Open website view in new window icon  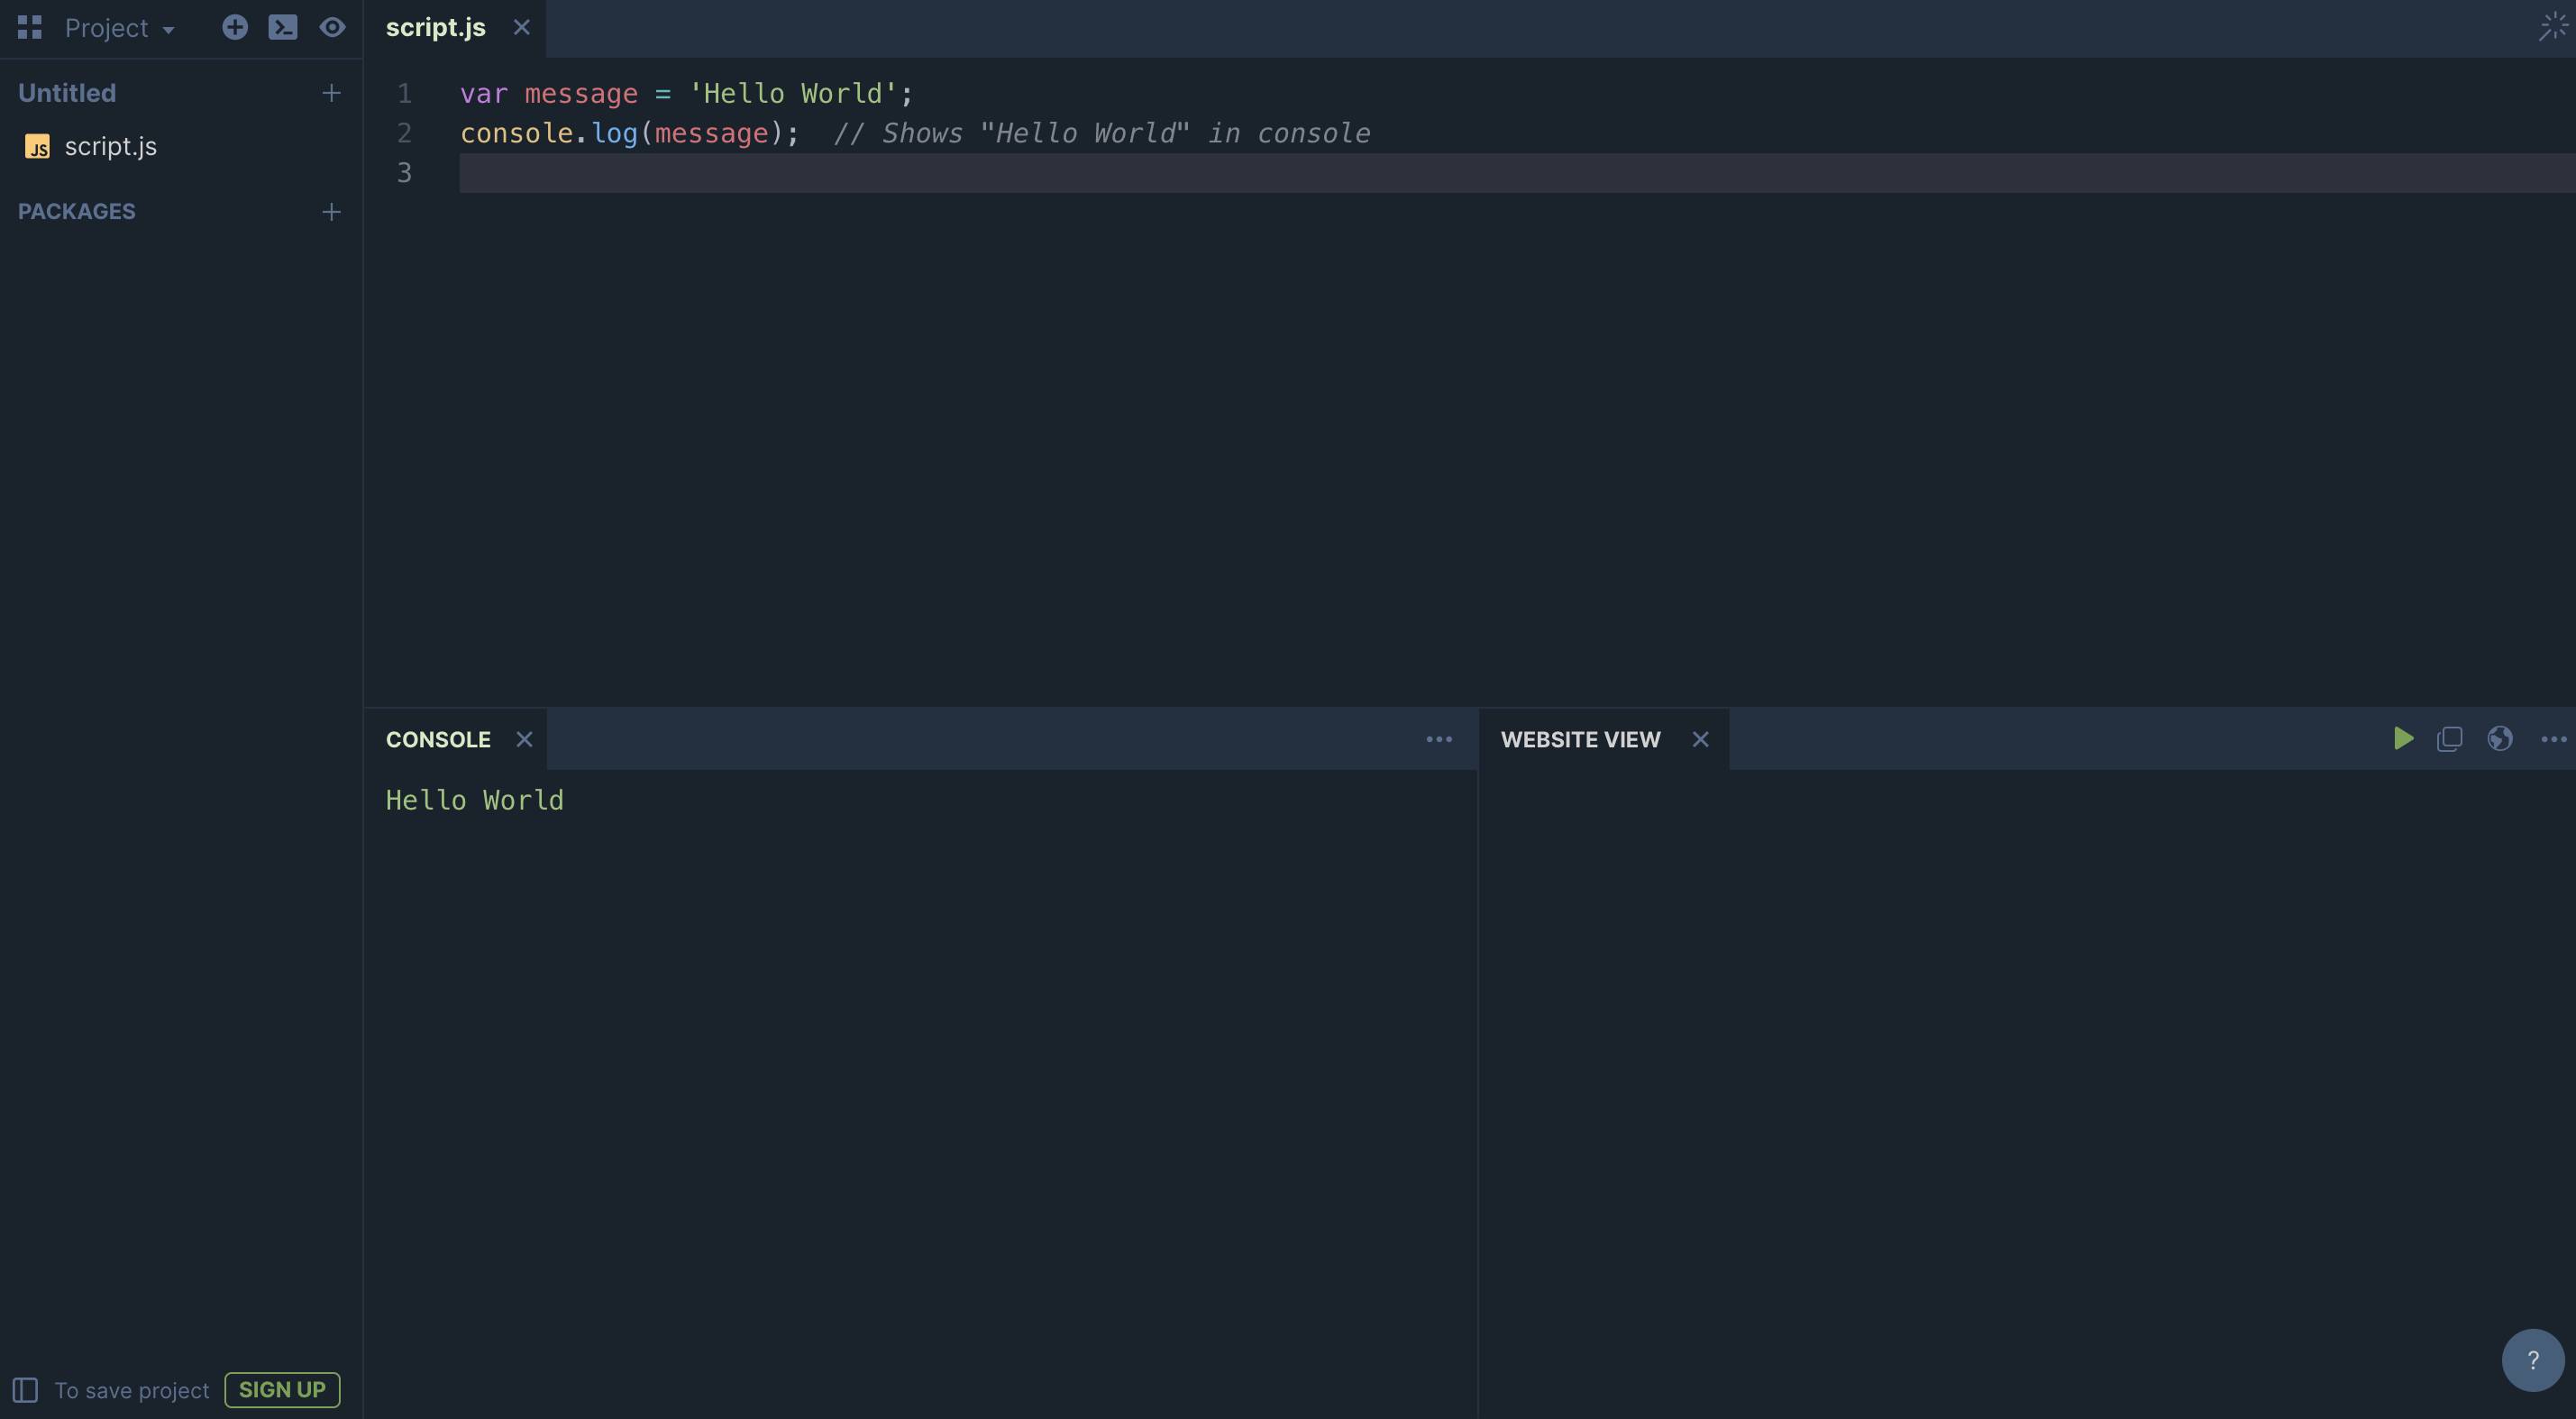tap(2450, 739)
